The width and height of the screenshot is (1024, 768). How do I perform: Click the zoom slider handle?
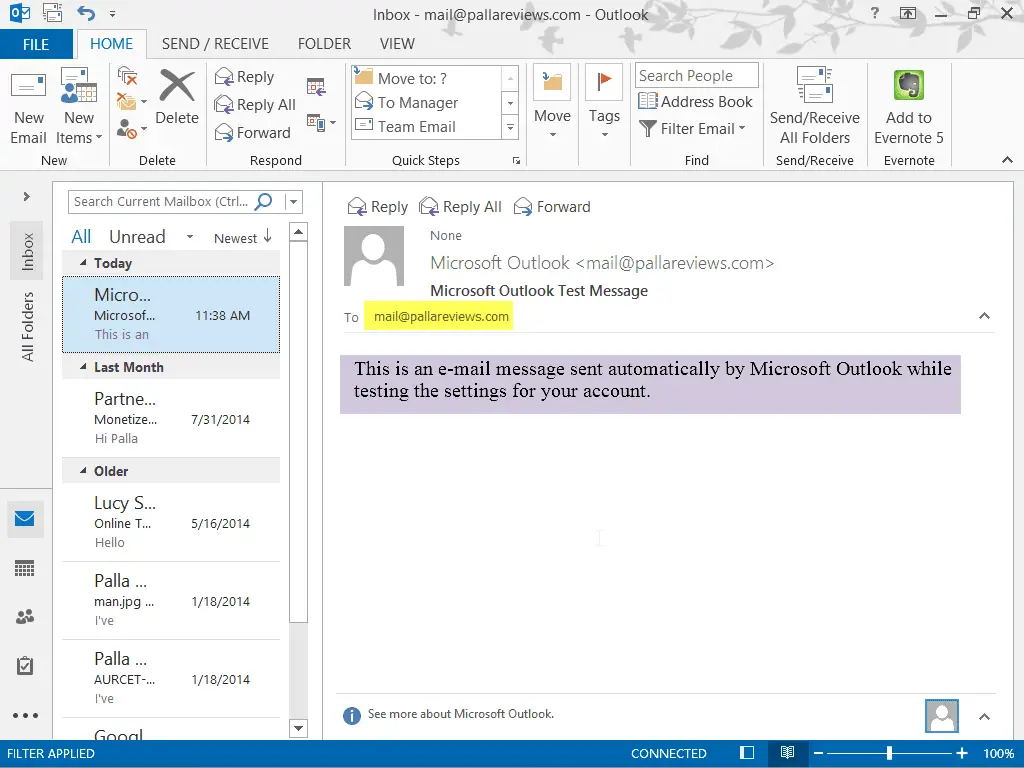click(x=889, y=753)
